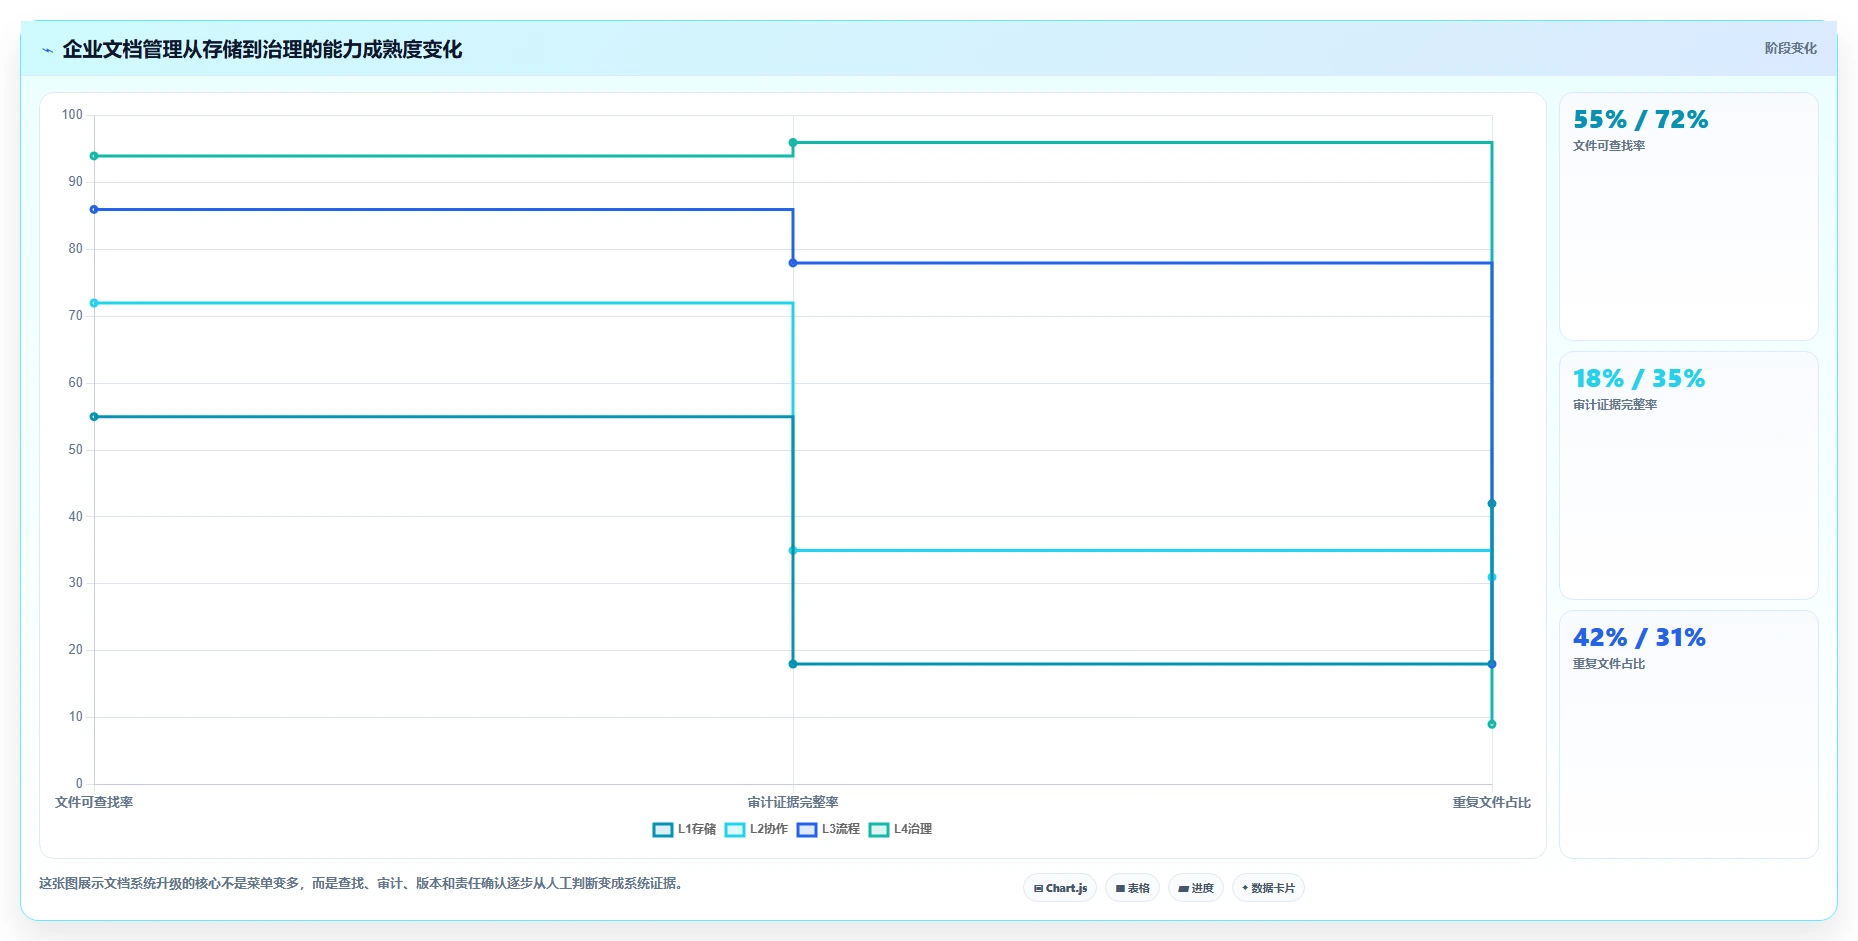Open the 18% / 35% 审计证据完整率 card
The image size is (1858, 941).
pos(1688,475)
